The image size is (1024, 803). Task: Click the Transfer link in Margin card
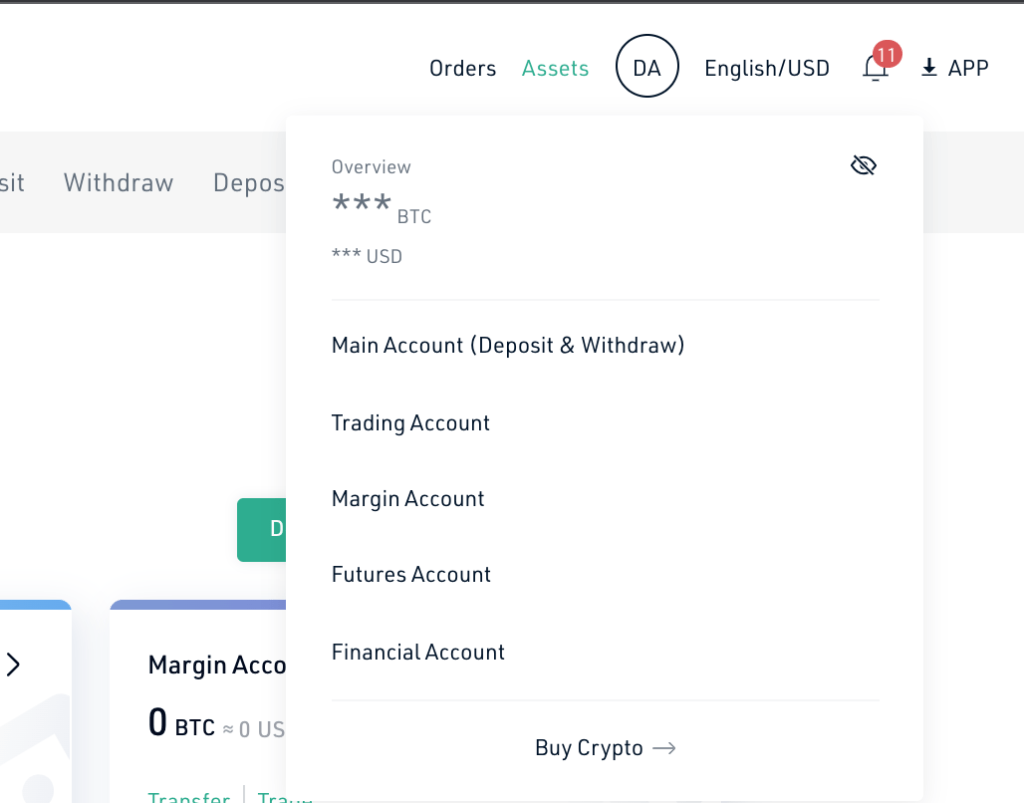(189, 796)
